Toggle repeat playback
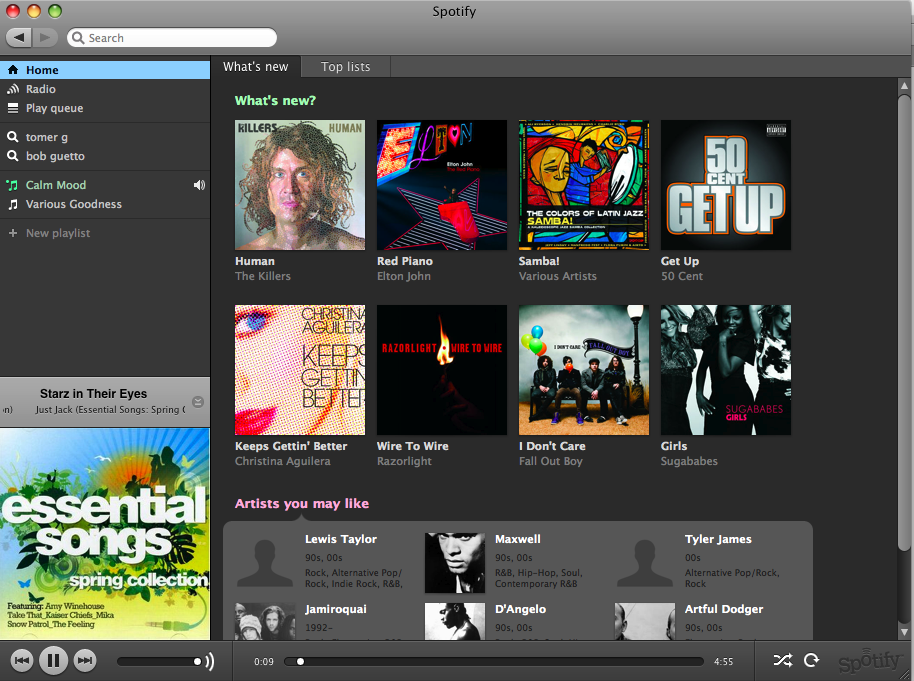 click(x=811, y=660)
